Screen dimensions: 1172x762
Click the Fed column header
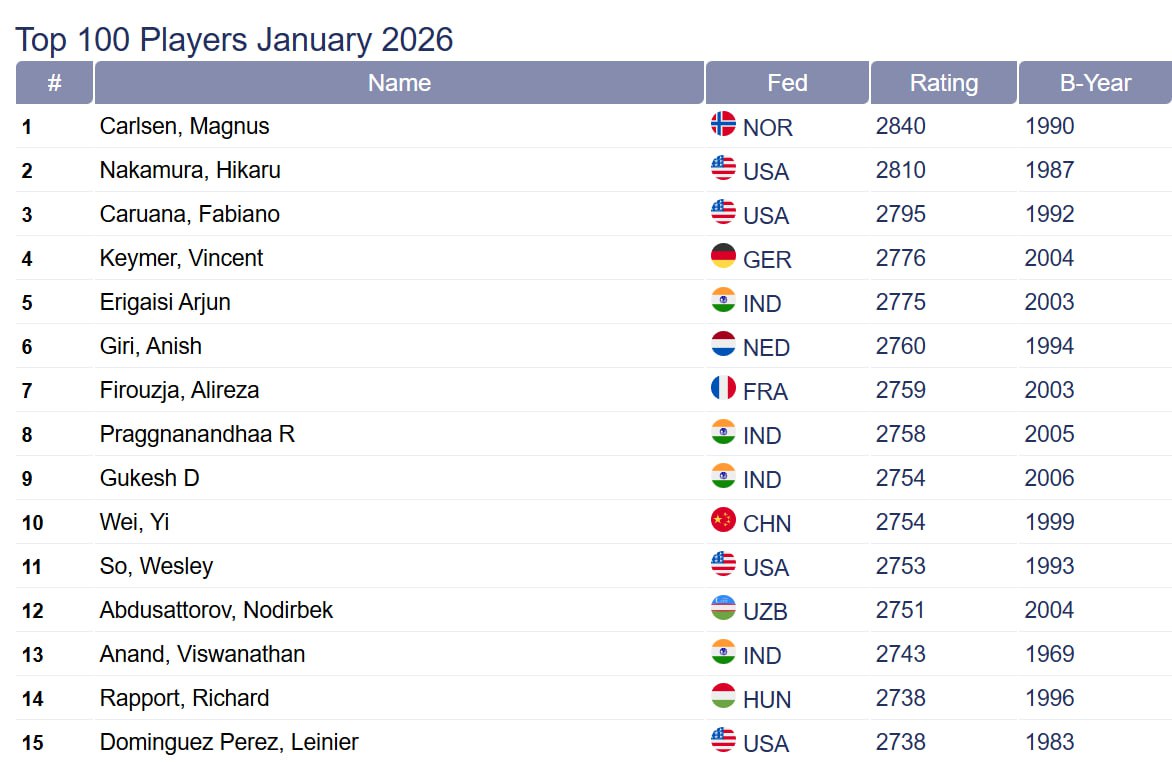(x=787, y=83)
